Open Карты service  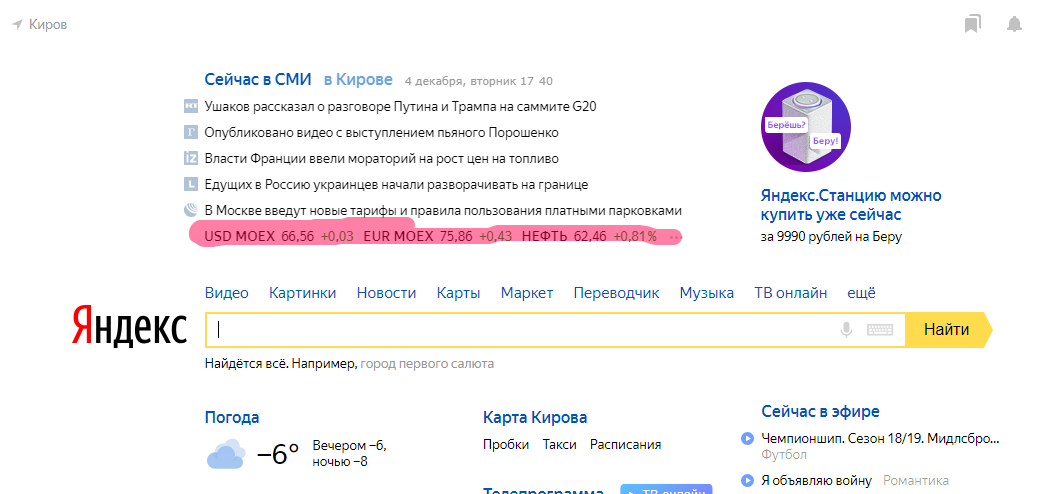459,293
